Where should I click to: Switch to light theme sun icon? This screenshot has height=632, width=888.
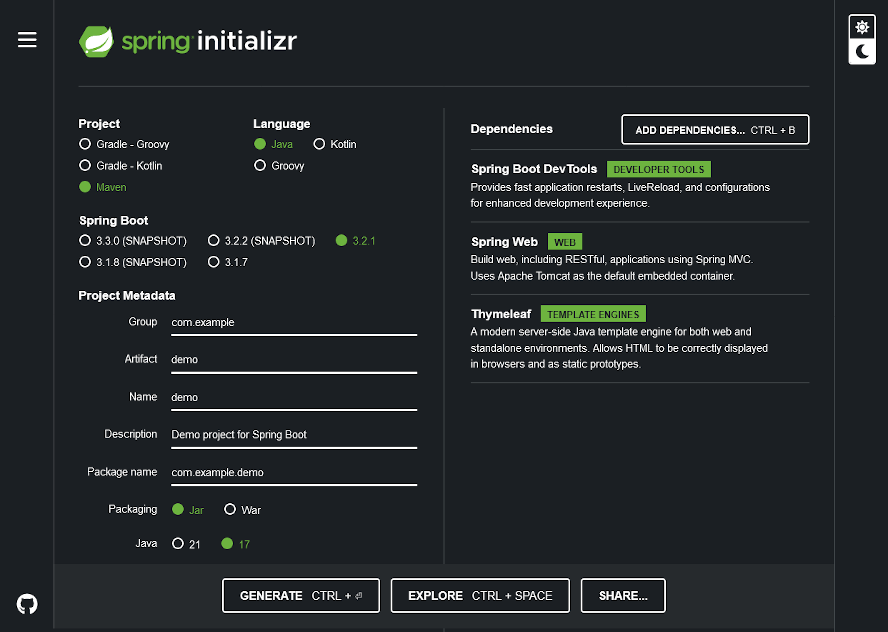pos(862,27)
